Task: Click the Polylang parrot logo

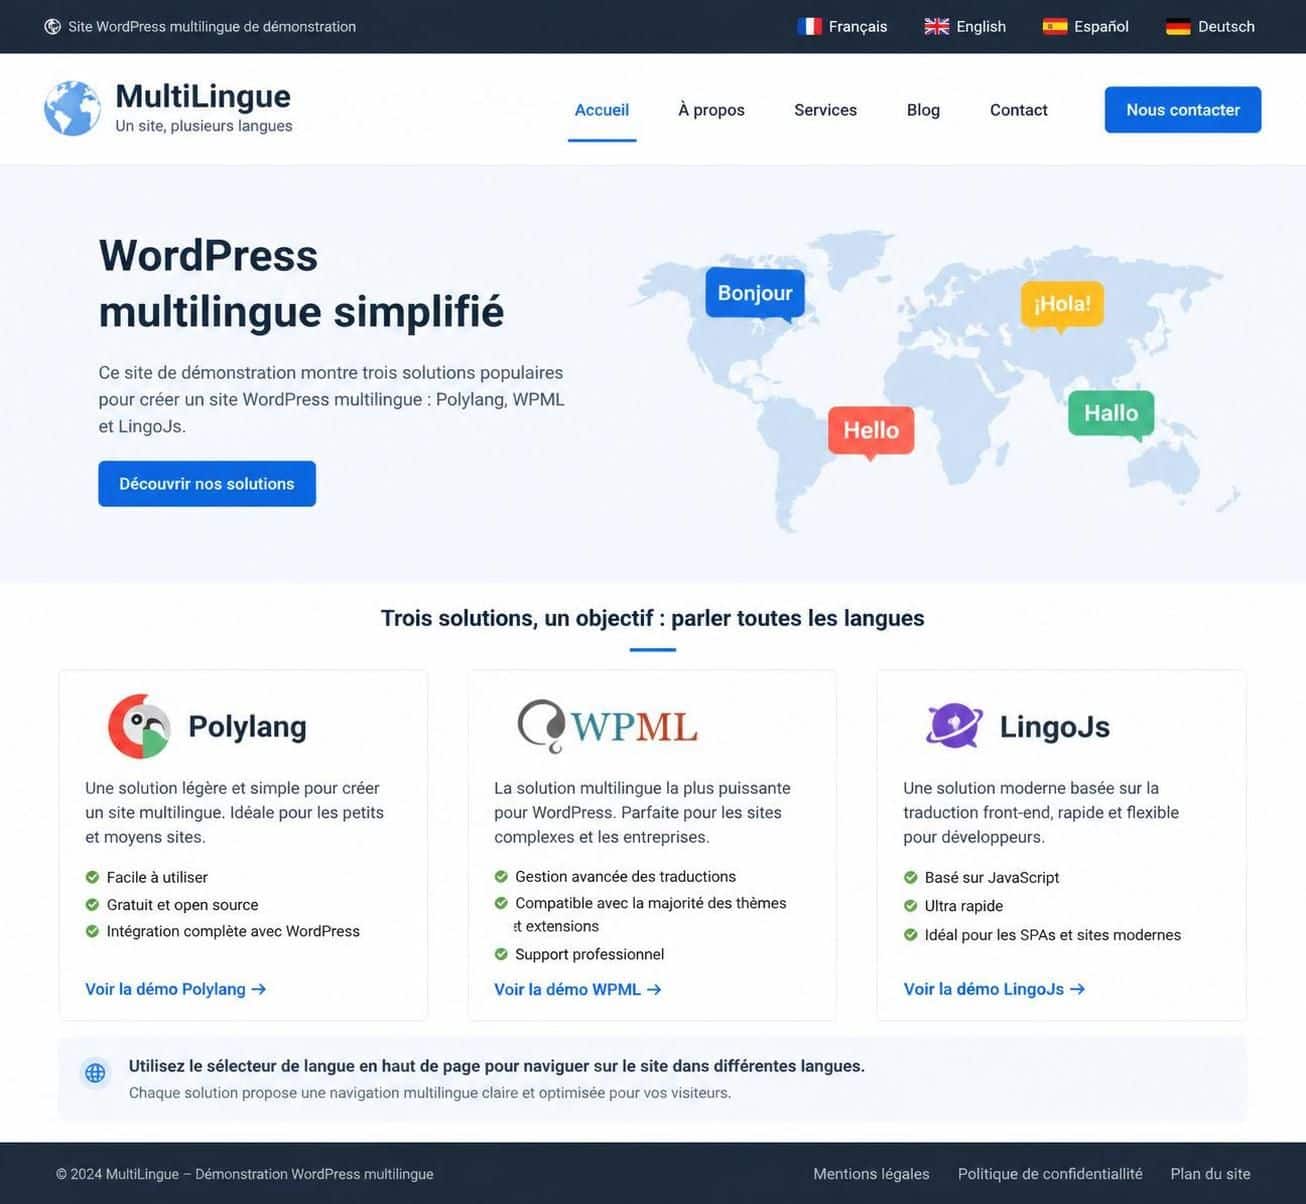Action: (x=139, y=726)
